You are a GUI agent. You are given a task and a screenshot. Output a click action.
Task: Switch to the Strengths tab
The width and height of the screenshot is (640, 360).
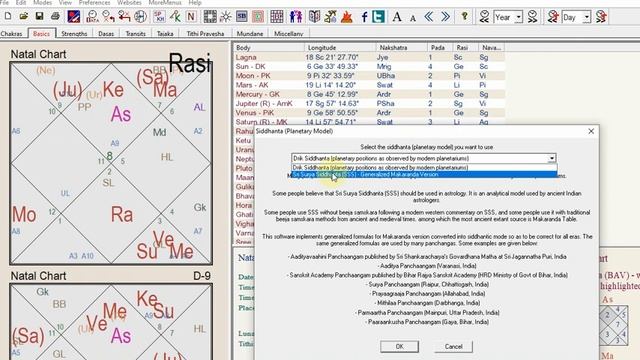point(74,33)
